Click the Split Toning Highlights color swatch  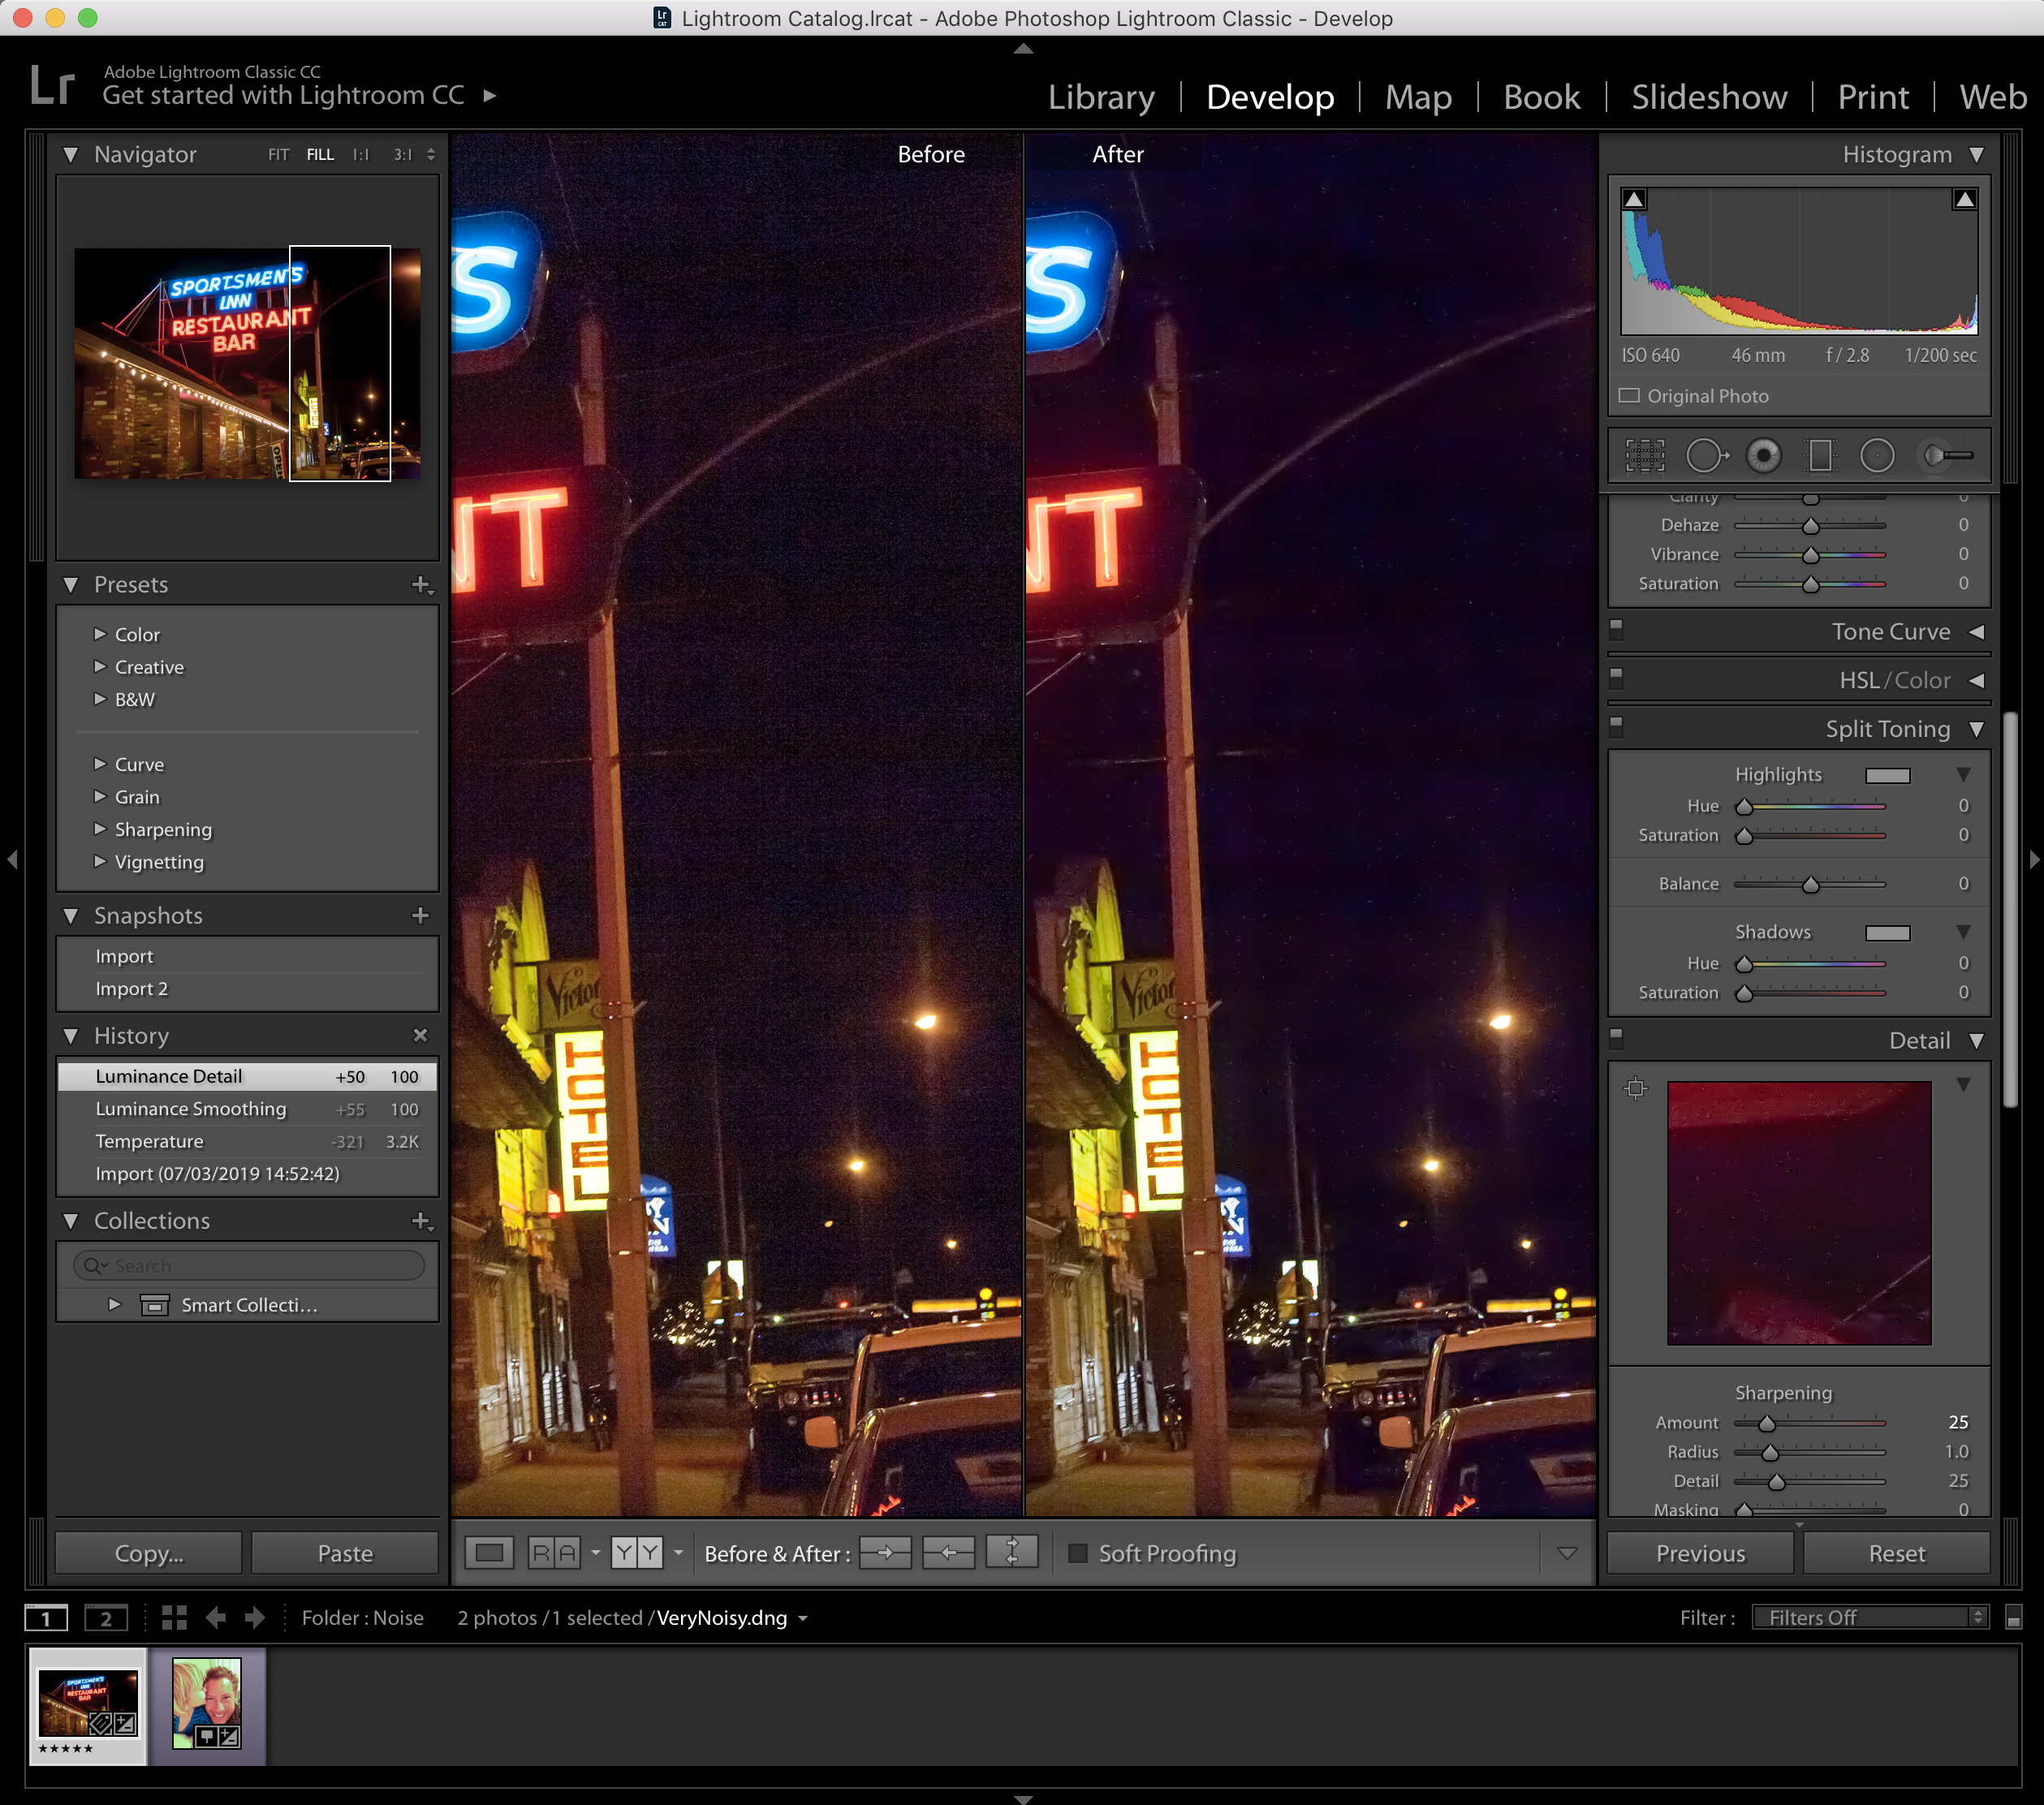(1887, 775)
